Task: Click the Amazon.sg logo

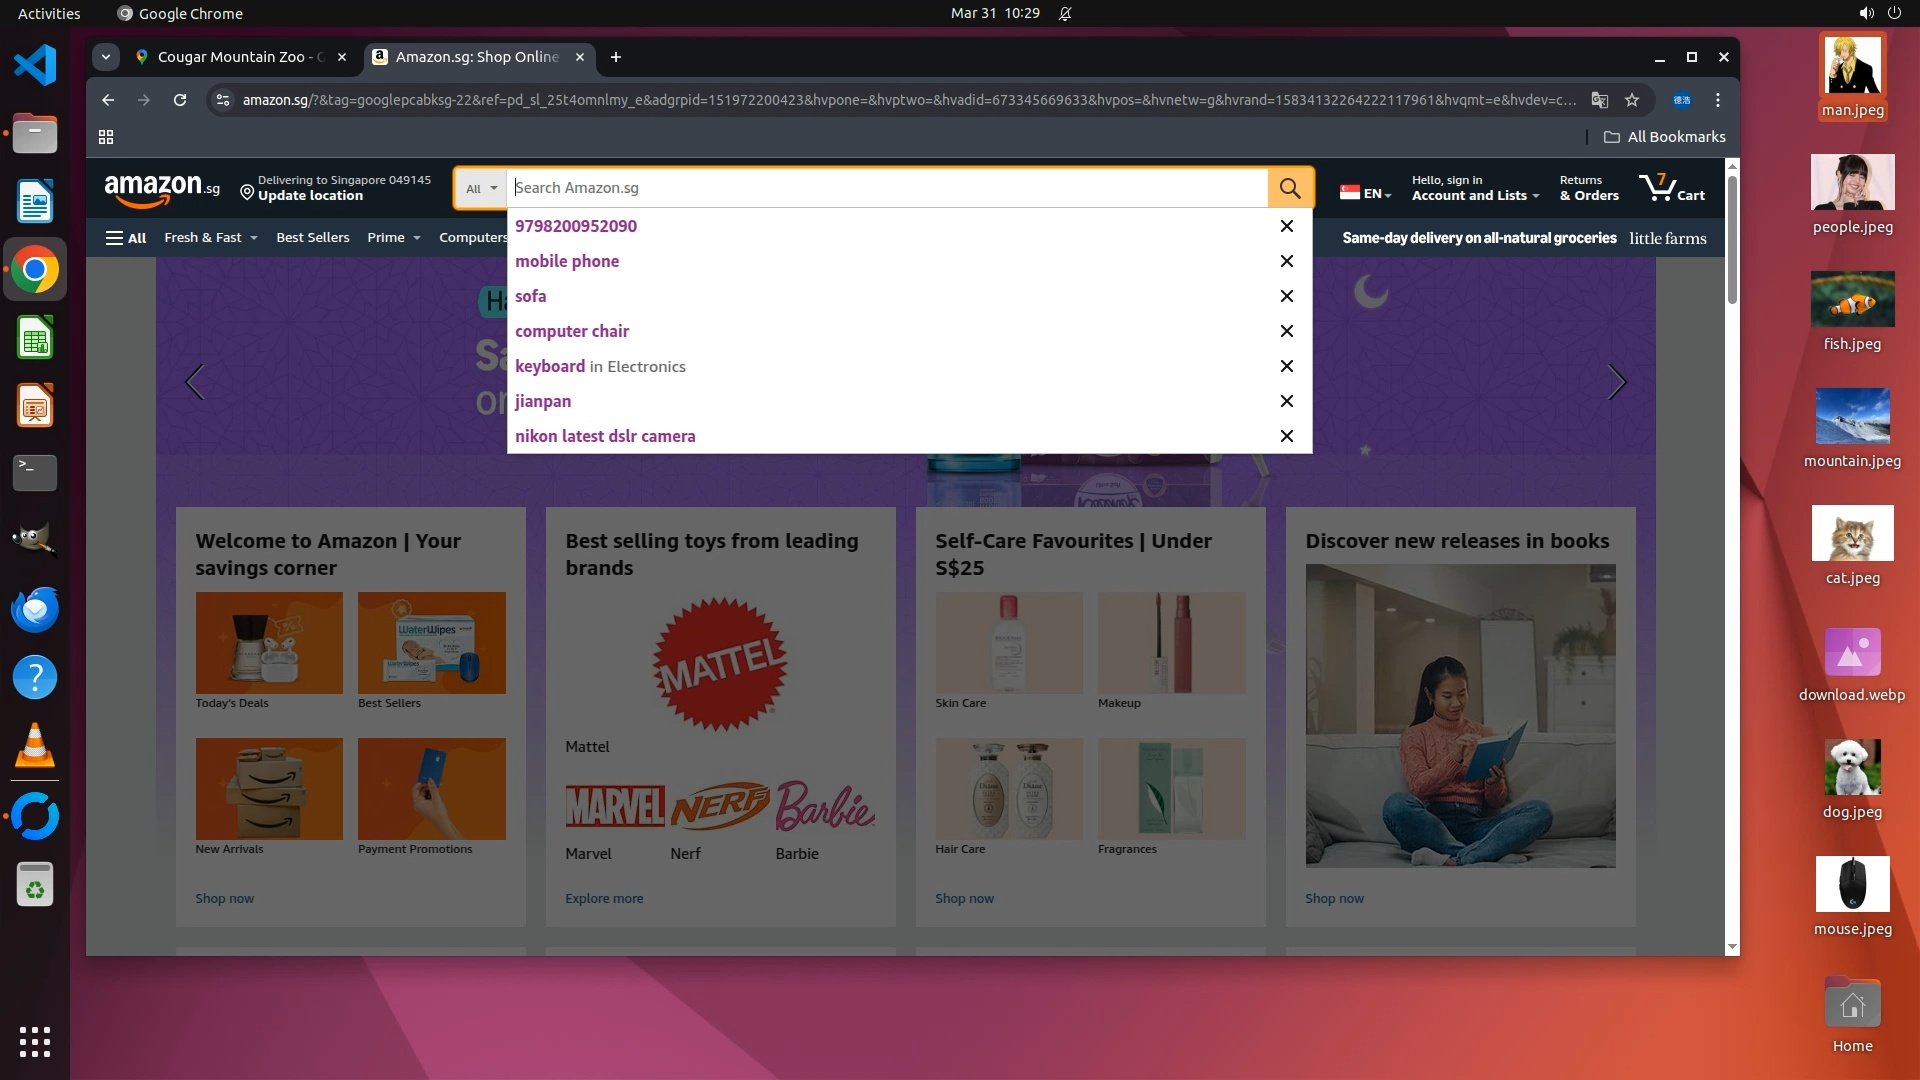Action: (x=162, y=188)
